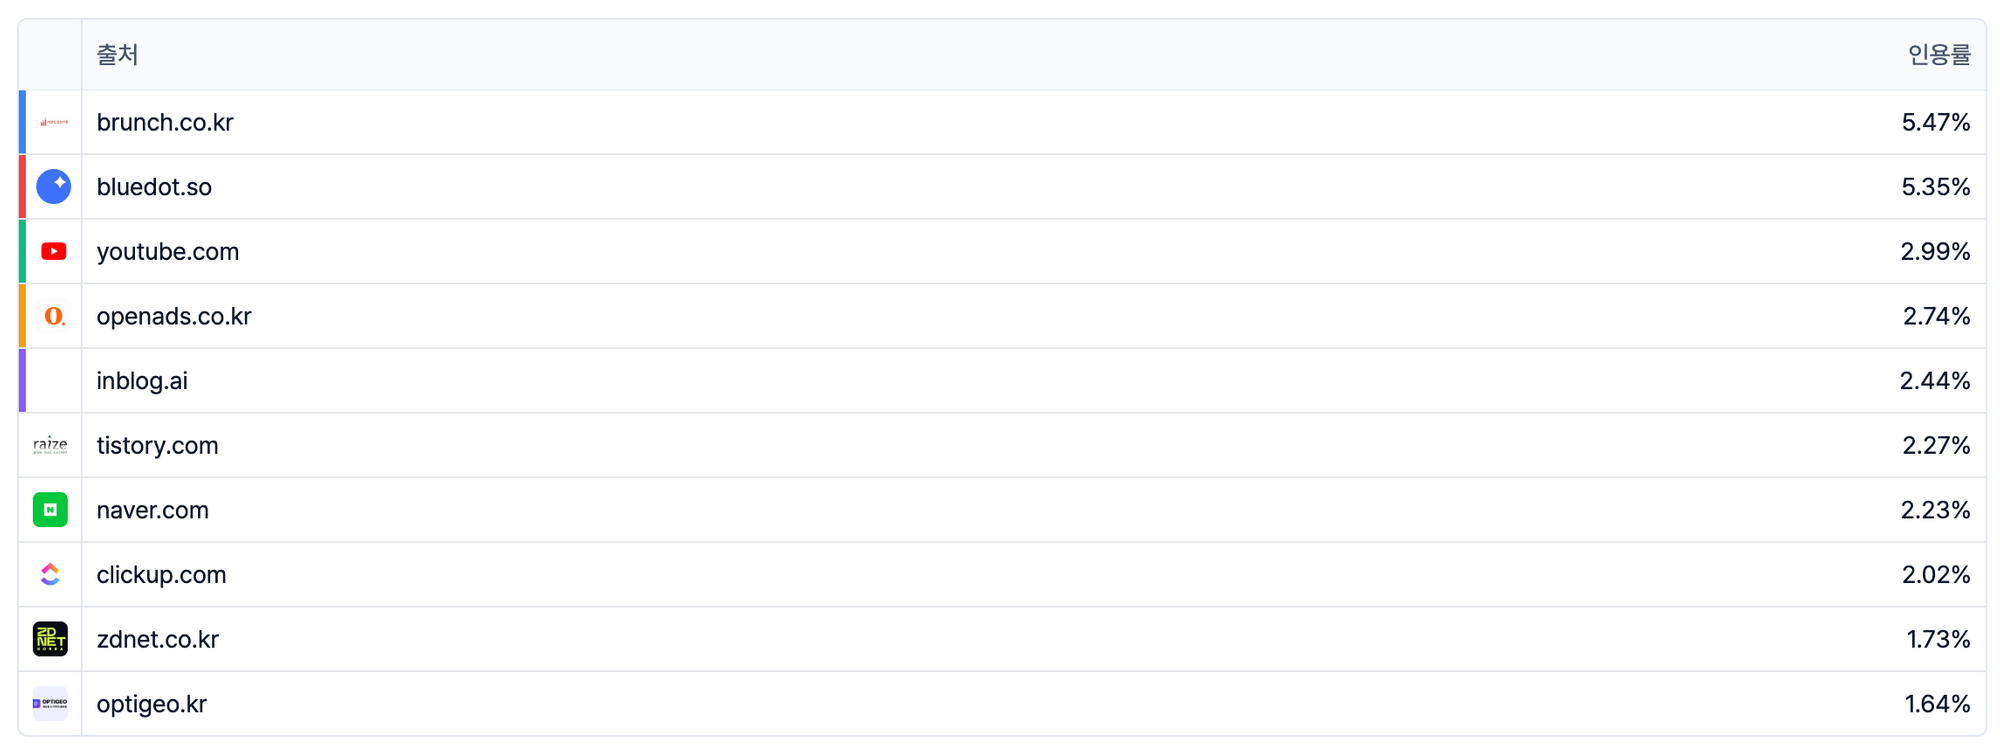Image resolution: width=2000 pixels, height=746 pixels.
Task: Click the purple color bar beside inblog.ai
Action: (22, 381)
